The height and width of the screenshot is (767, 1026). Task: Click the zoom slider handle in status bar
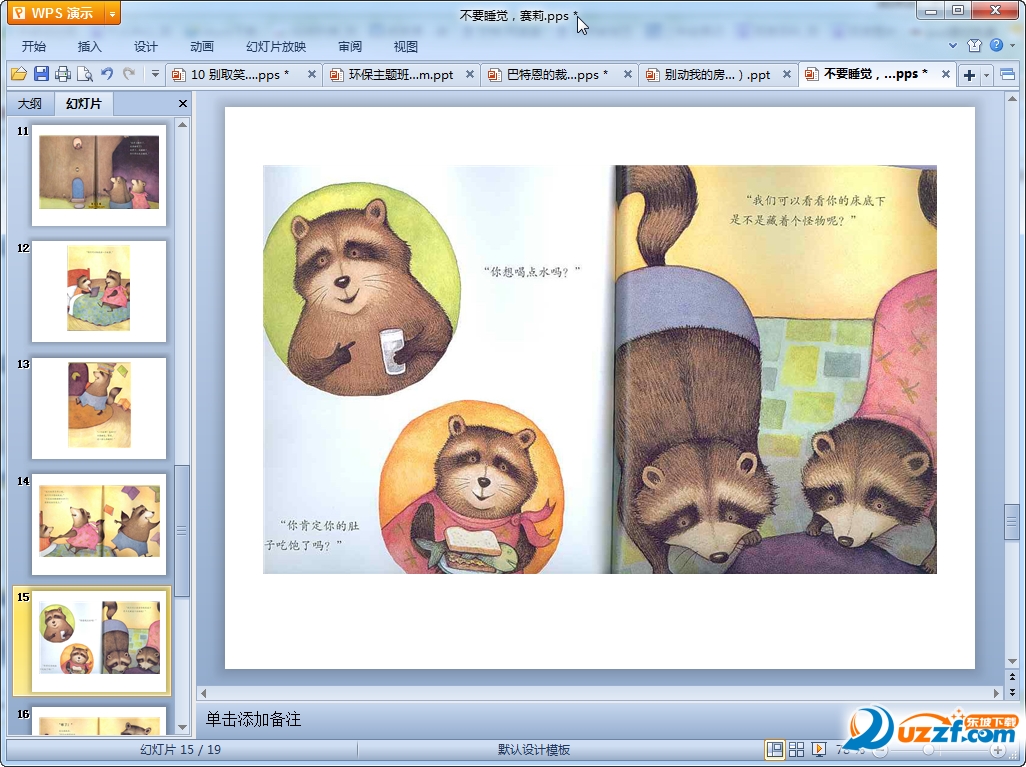[x=929, y=750]
